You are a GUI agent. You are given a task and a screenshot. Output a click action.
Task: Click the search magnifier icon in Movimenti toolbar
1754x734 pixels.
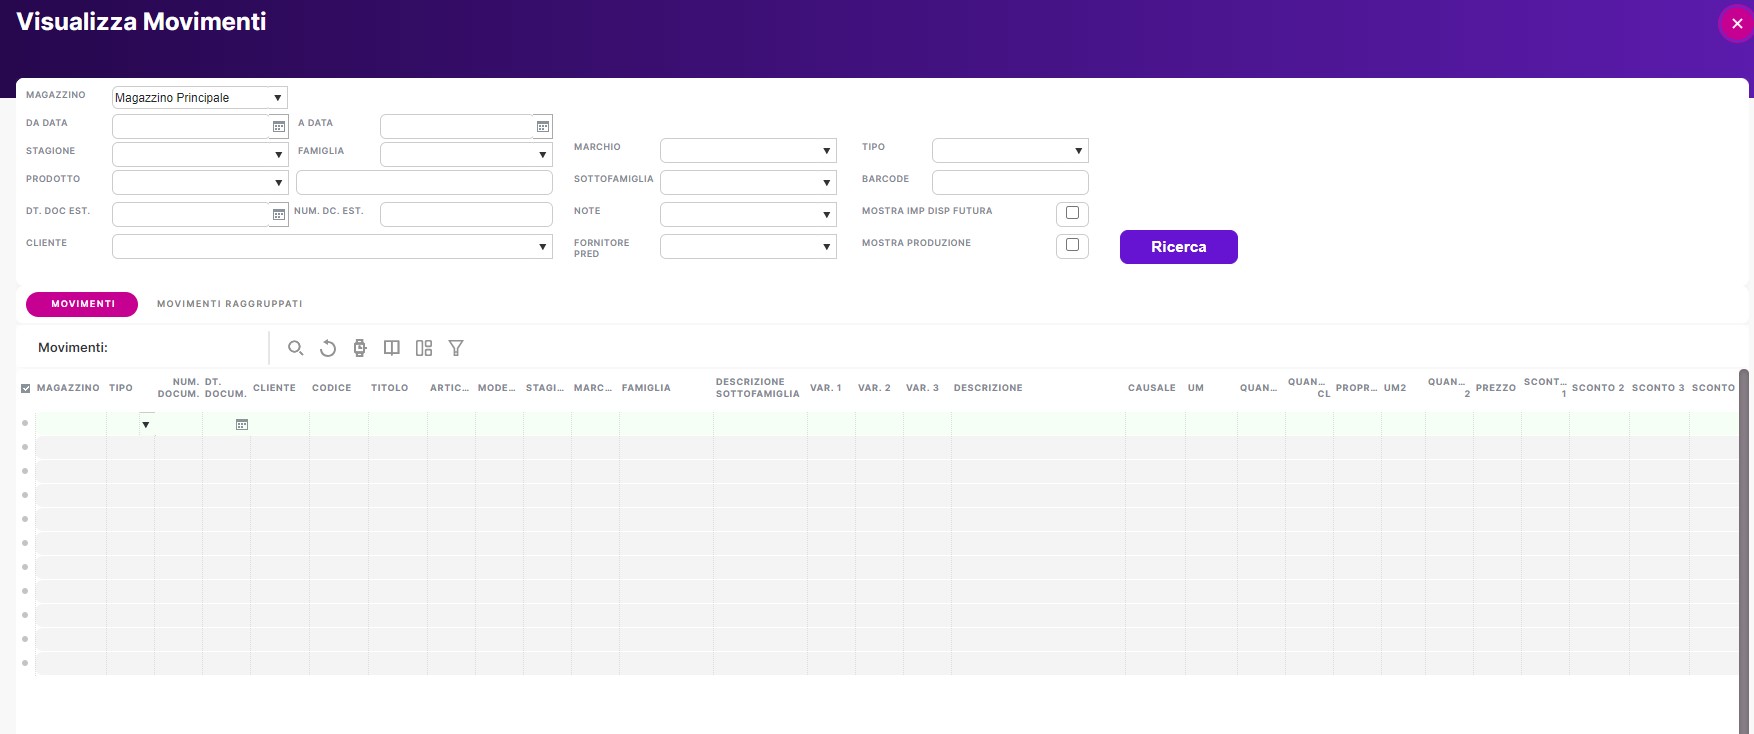pos(295,348)
